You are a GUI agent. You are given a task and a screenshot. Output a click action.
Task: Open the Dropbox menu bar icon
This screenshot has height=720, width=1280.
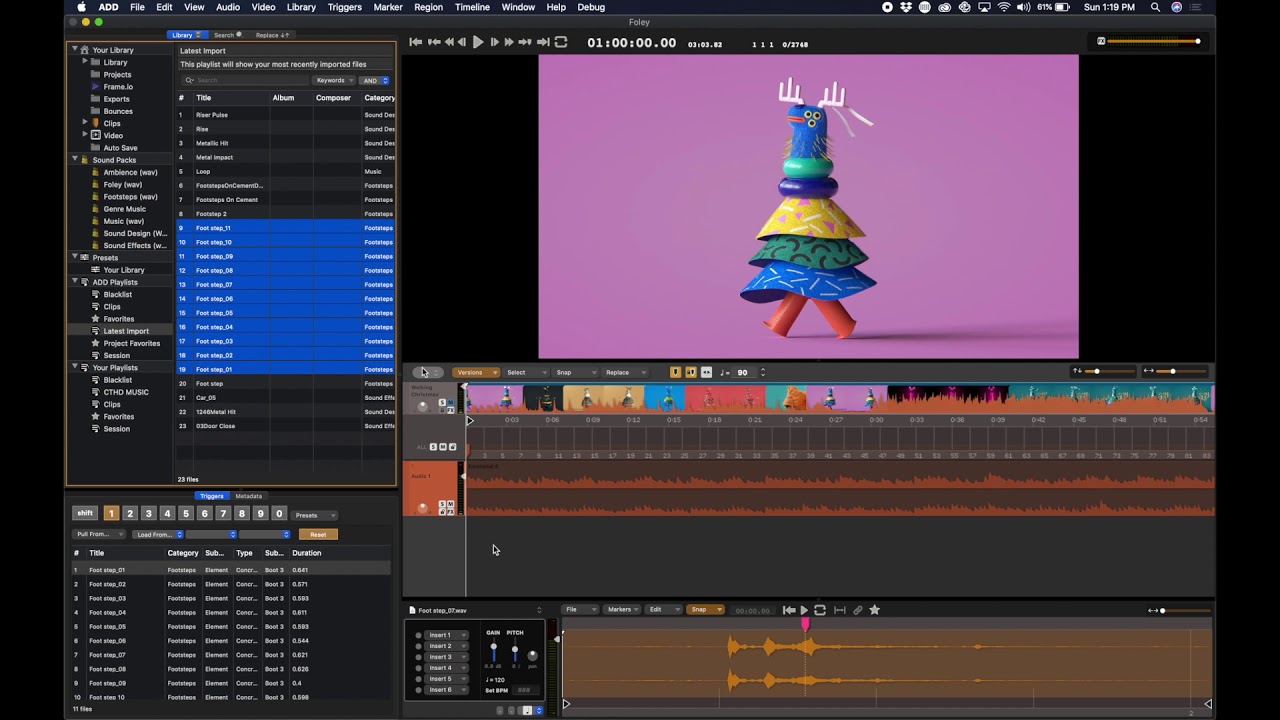click(x=906, y=7)
